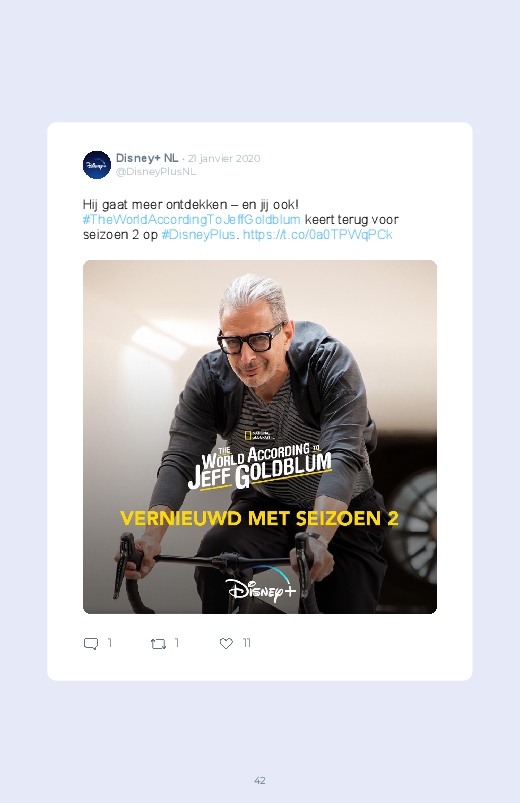The height and width of the screenshot is (803, 520).
Task: Click the 21 janvier 2020 date
Action: [x=224, y=158]
